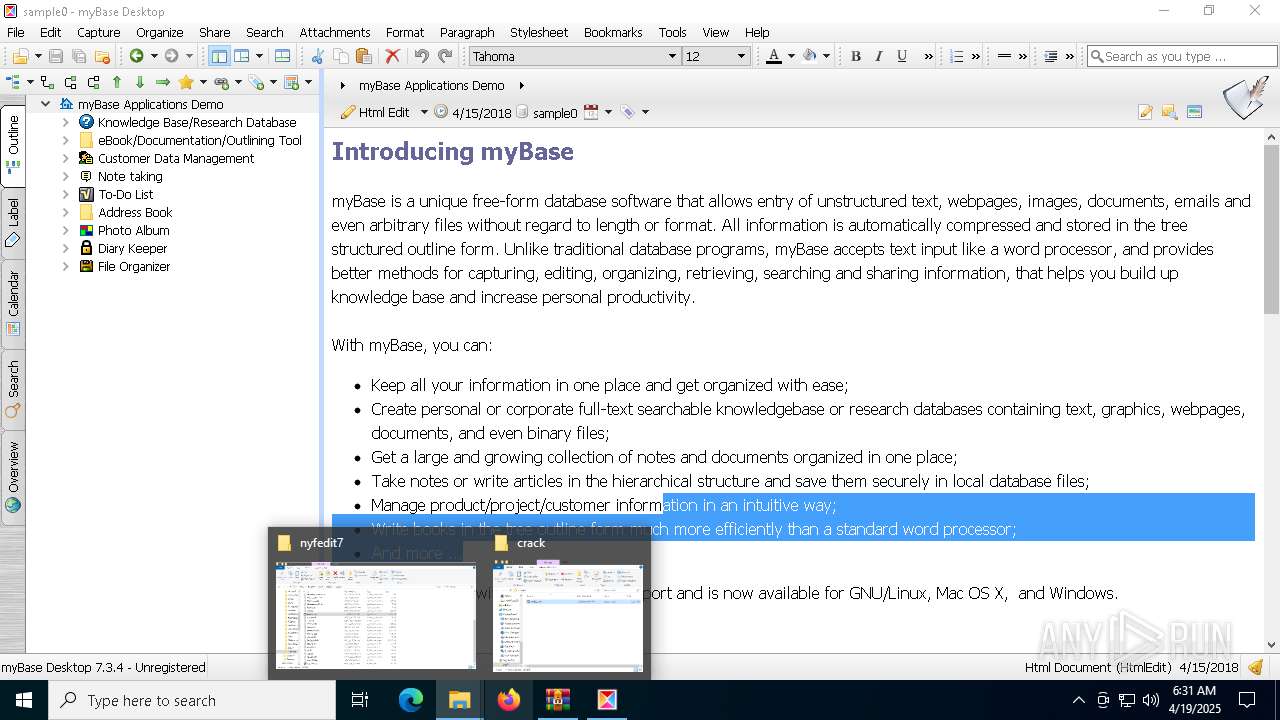
Task: Expand the Photo Album node
Action: click(x=66, y=230)
